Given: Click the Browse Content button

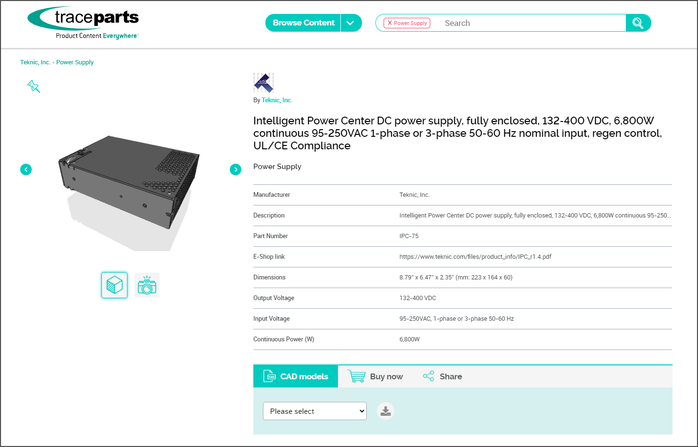Looking at the screenshot, I should [303, 23].
